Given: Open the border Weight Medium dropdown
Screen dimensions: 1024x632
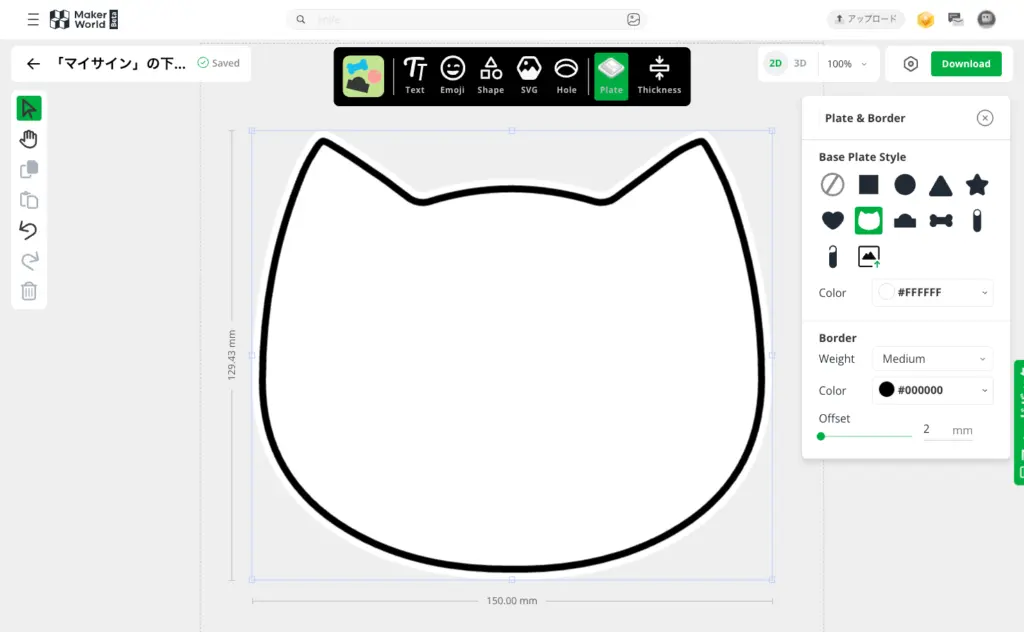Looking at the screenshot, I should point(933,358).
